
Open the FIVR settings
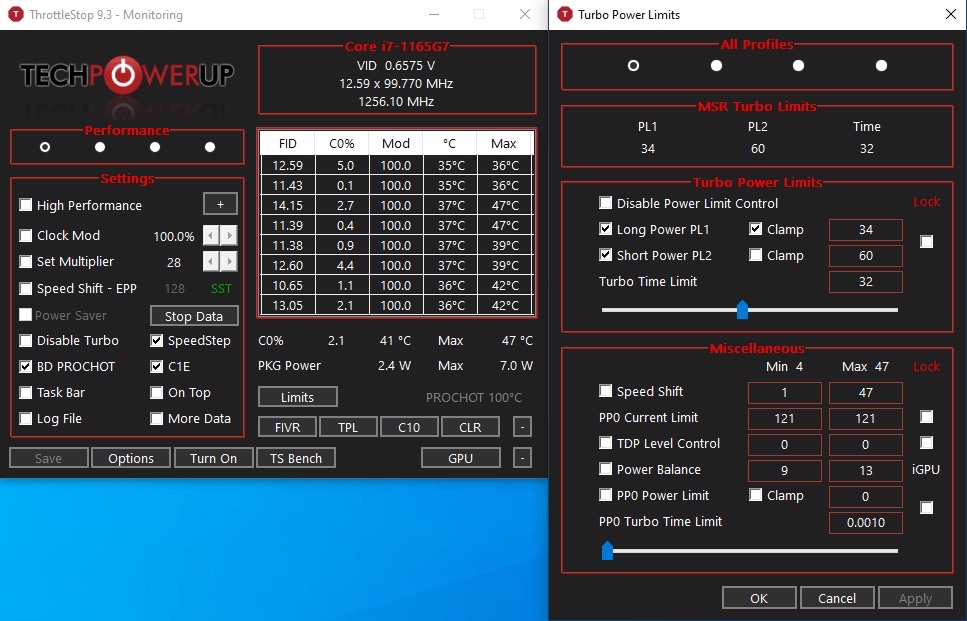[287, 427]
